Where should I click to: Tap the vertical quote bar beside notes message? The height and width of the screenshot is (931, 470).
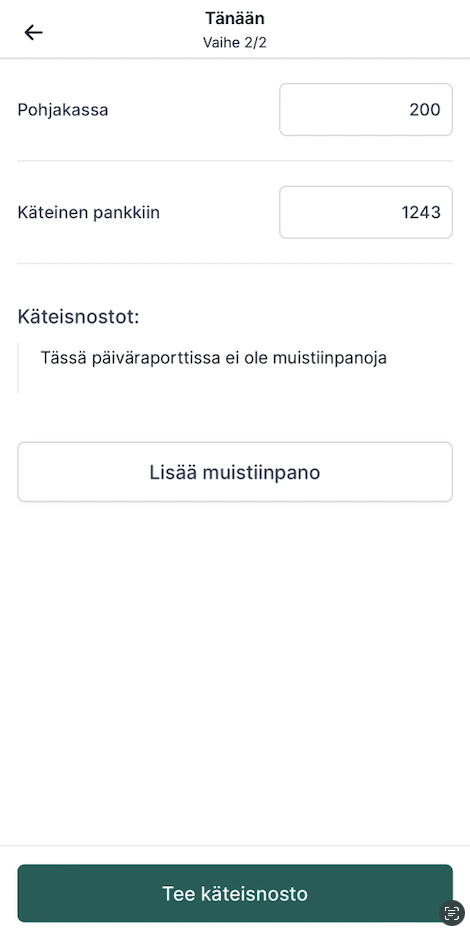tap(18, 368)
